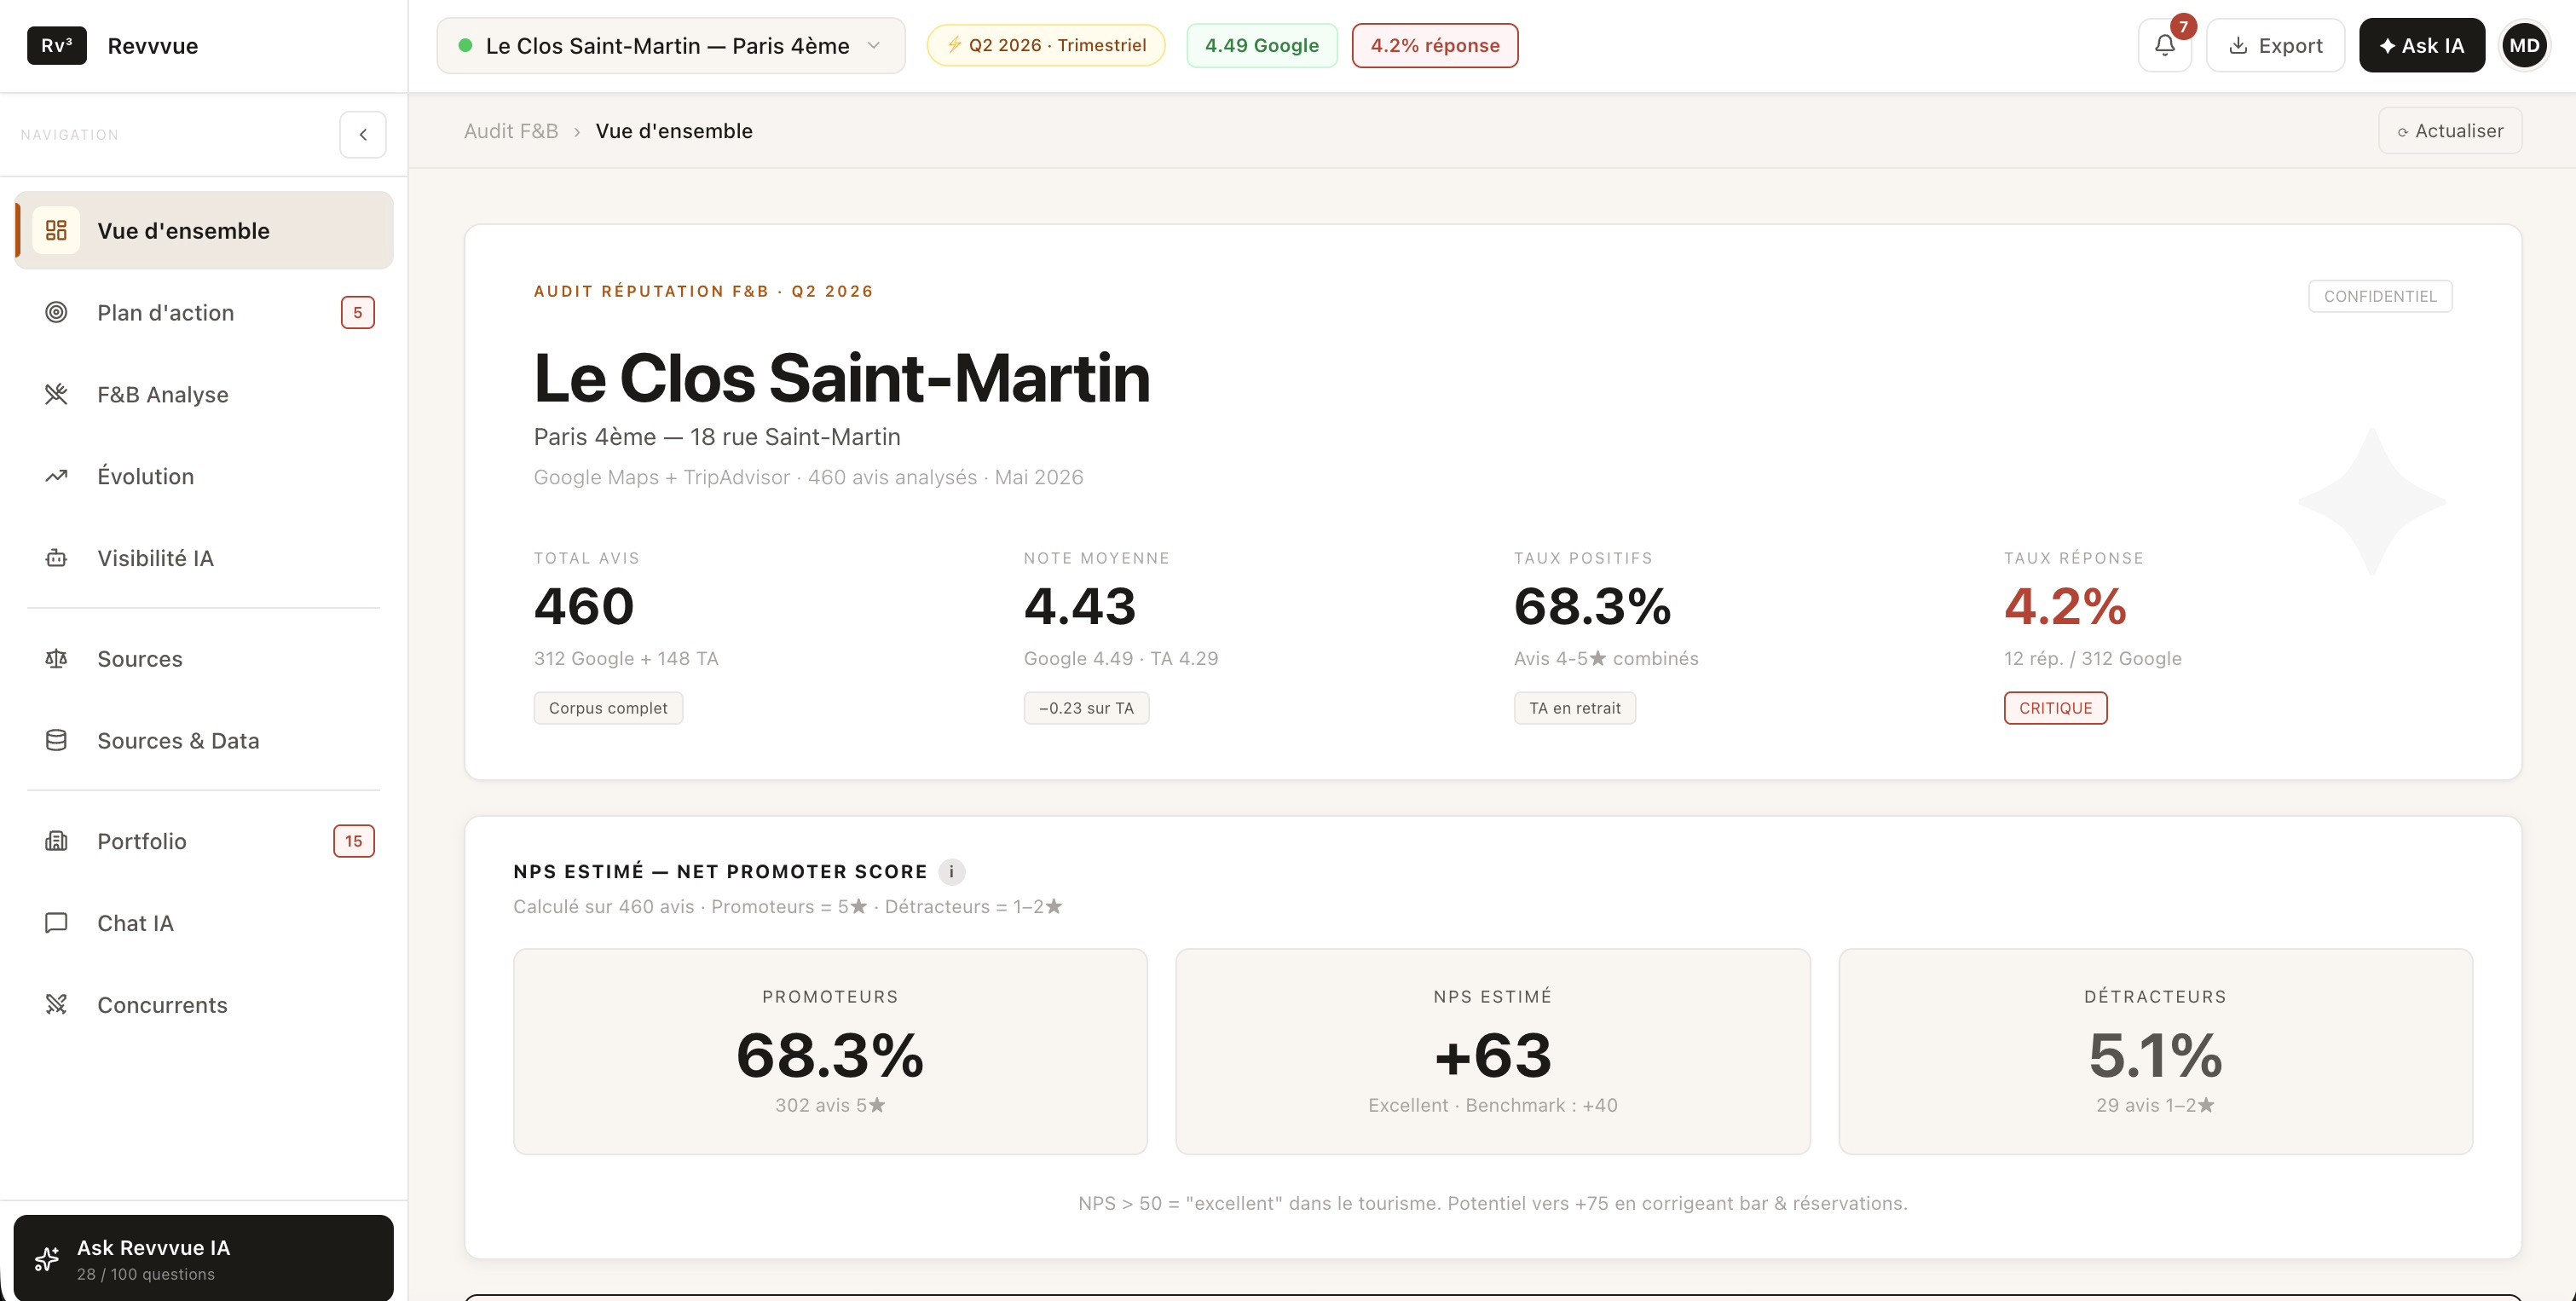The width and height of the screenshot is (2576, 1301).
Task: Click the Visibilité IA robot icon
Action: tap(56, 558)
